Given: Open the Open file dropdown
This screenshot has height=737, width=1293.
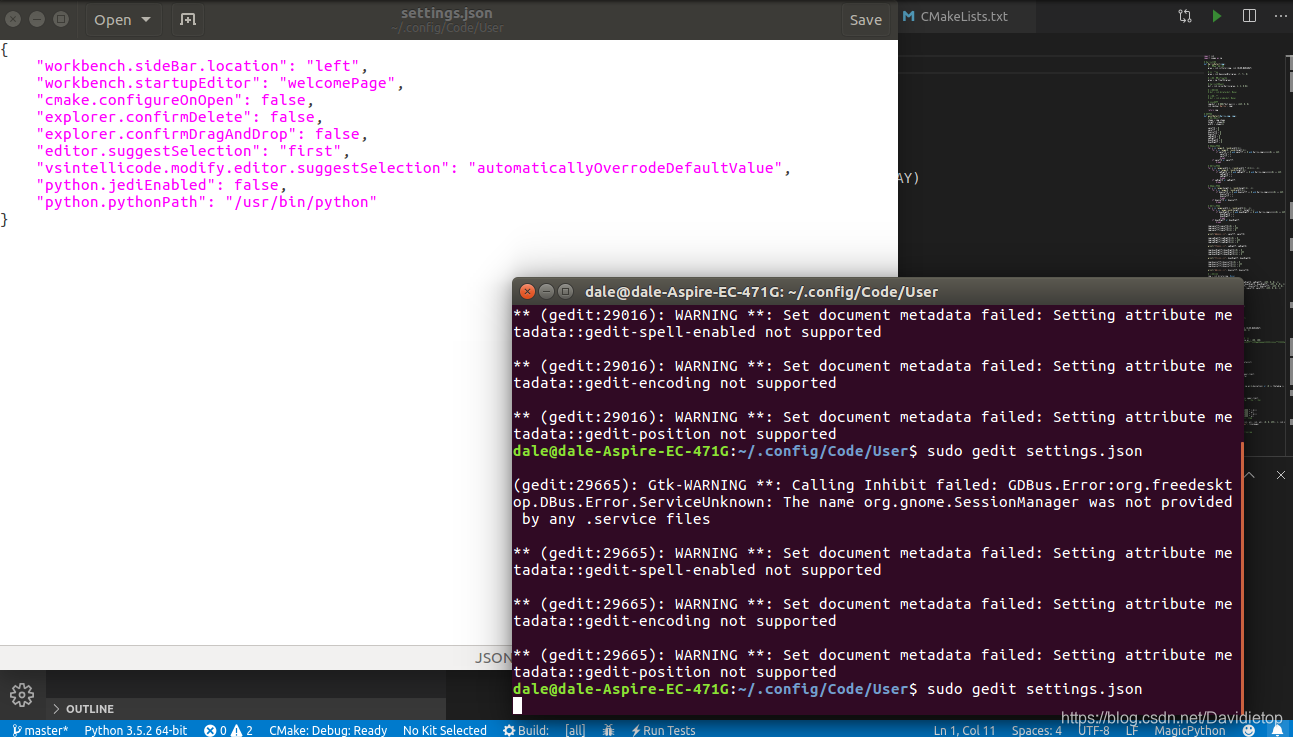Looking at the screenshot, I should pos(121,19).
